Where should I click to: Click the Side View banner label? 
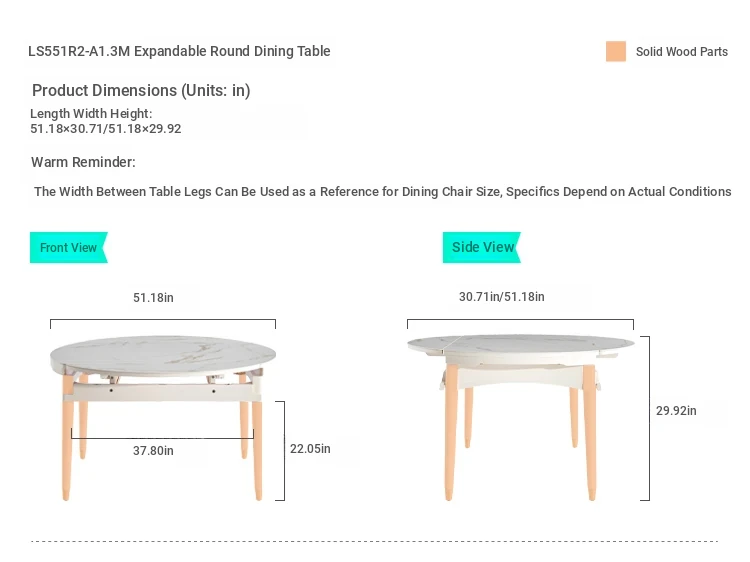click(x=482, y=247)
